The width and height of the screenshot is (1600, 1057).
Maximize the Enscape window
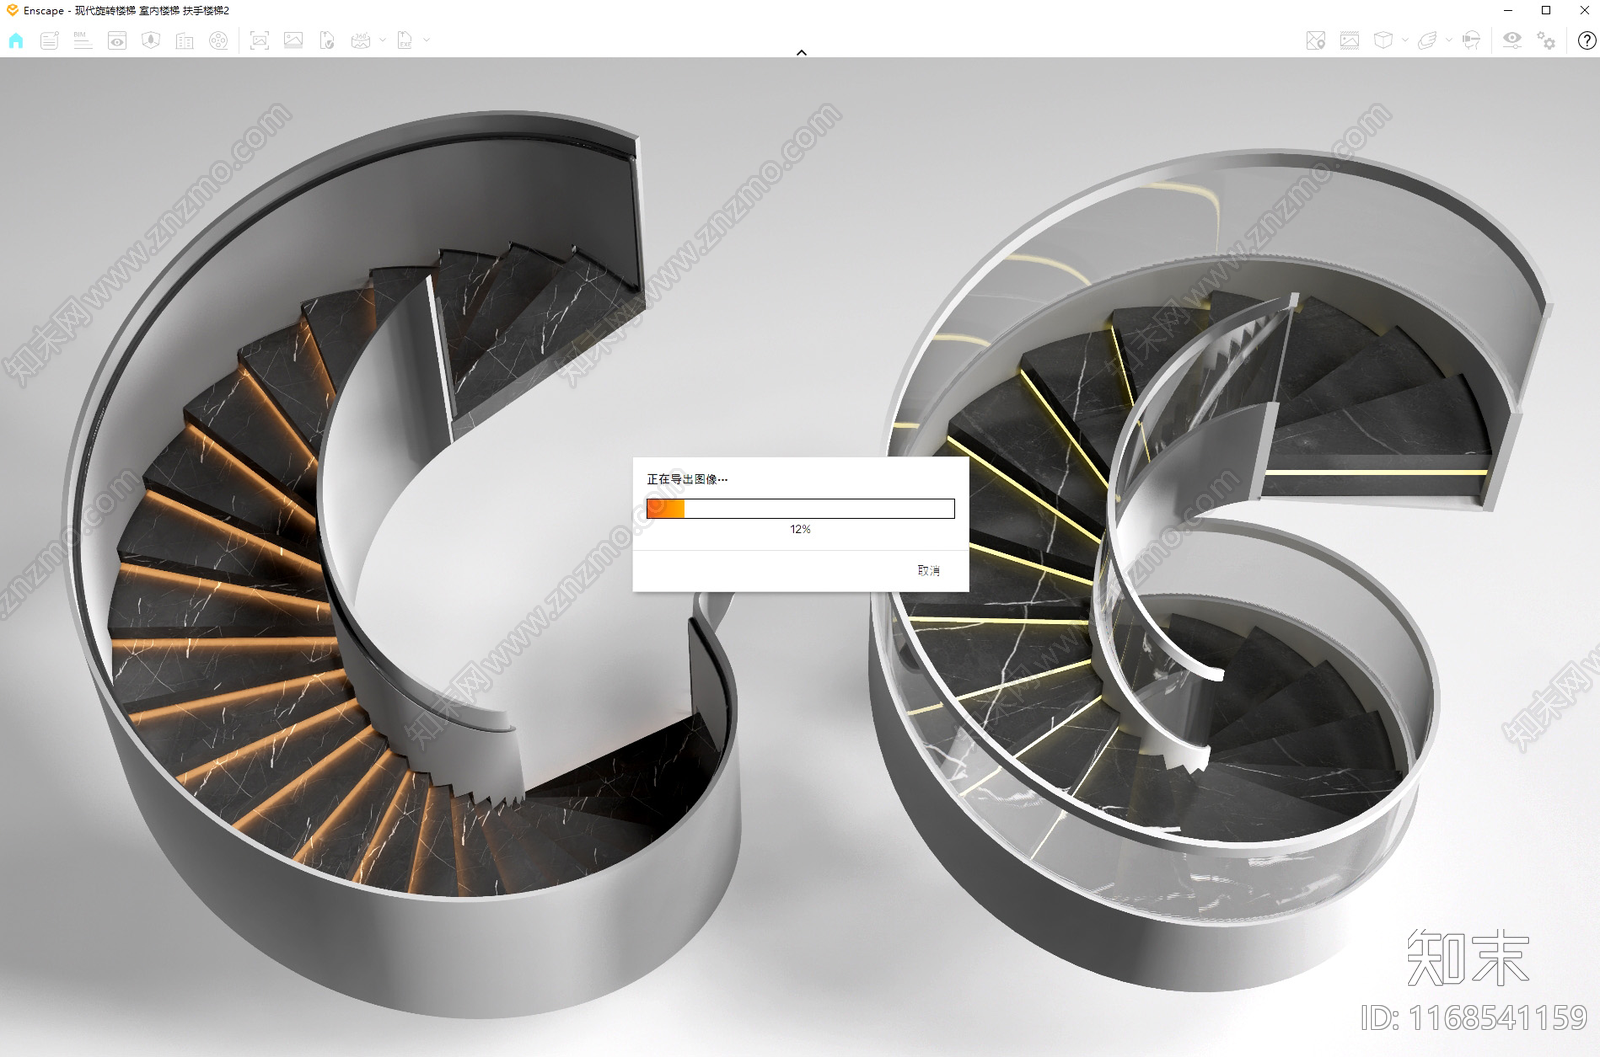[x=1546, y=10]
